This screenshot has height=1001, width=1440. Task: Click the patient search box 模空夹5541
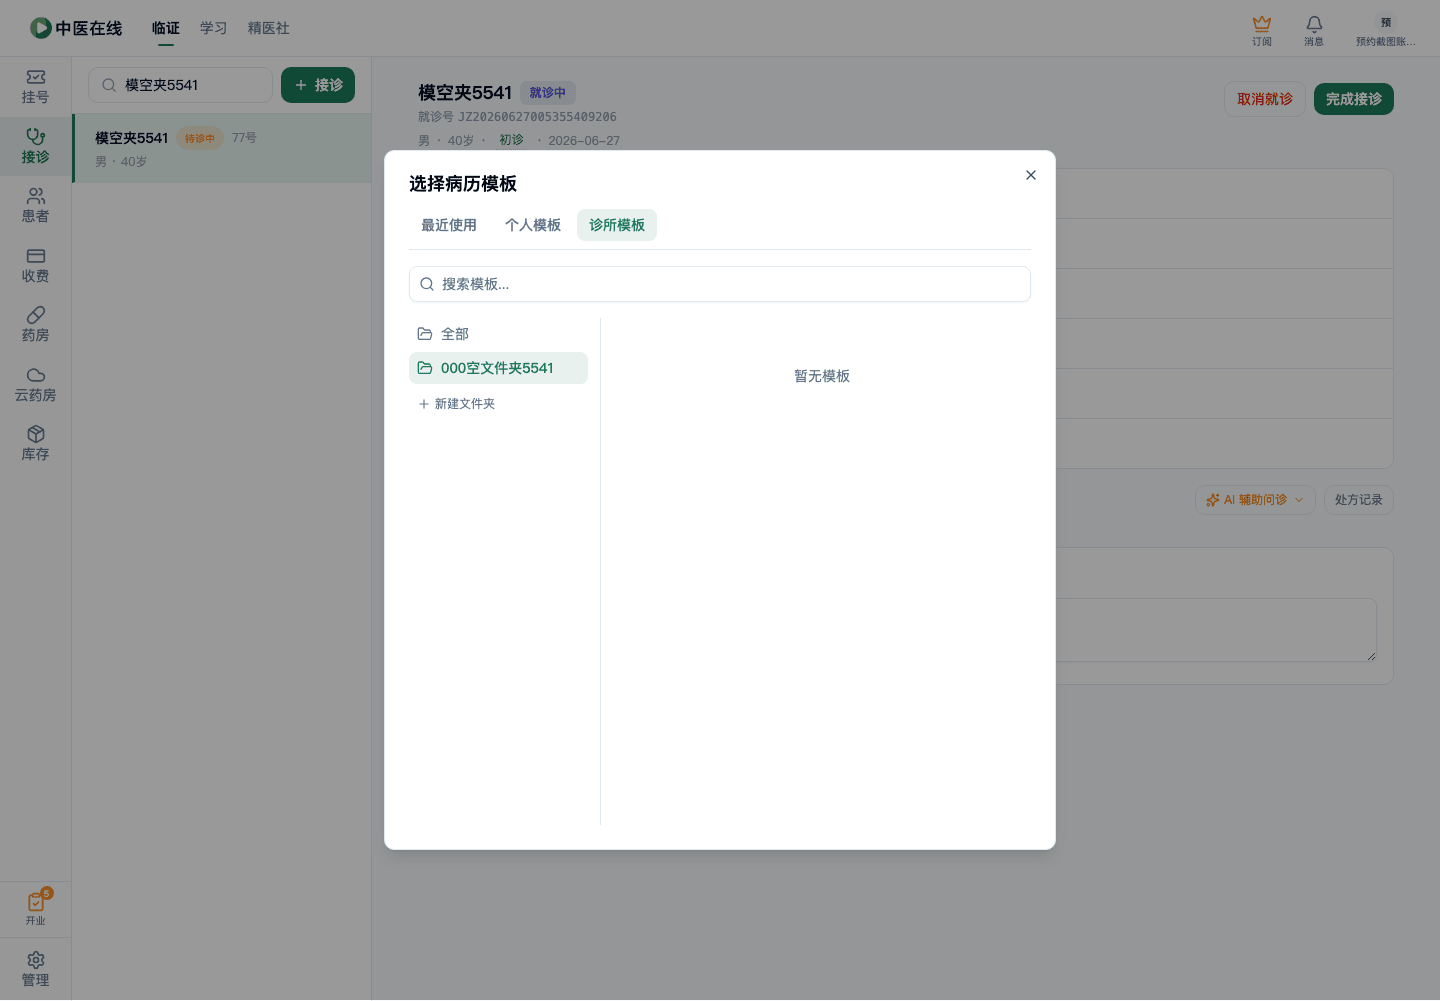click(180, 85)
